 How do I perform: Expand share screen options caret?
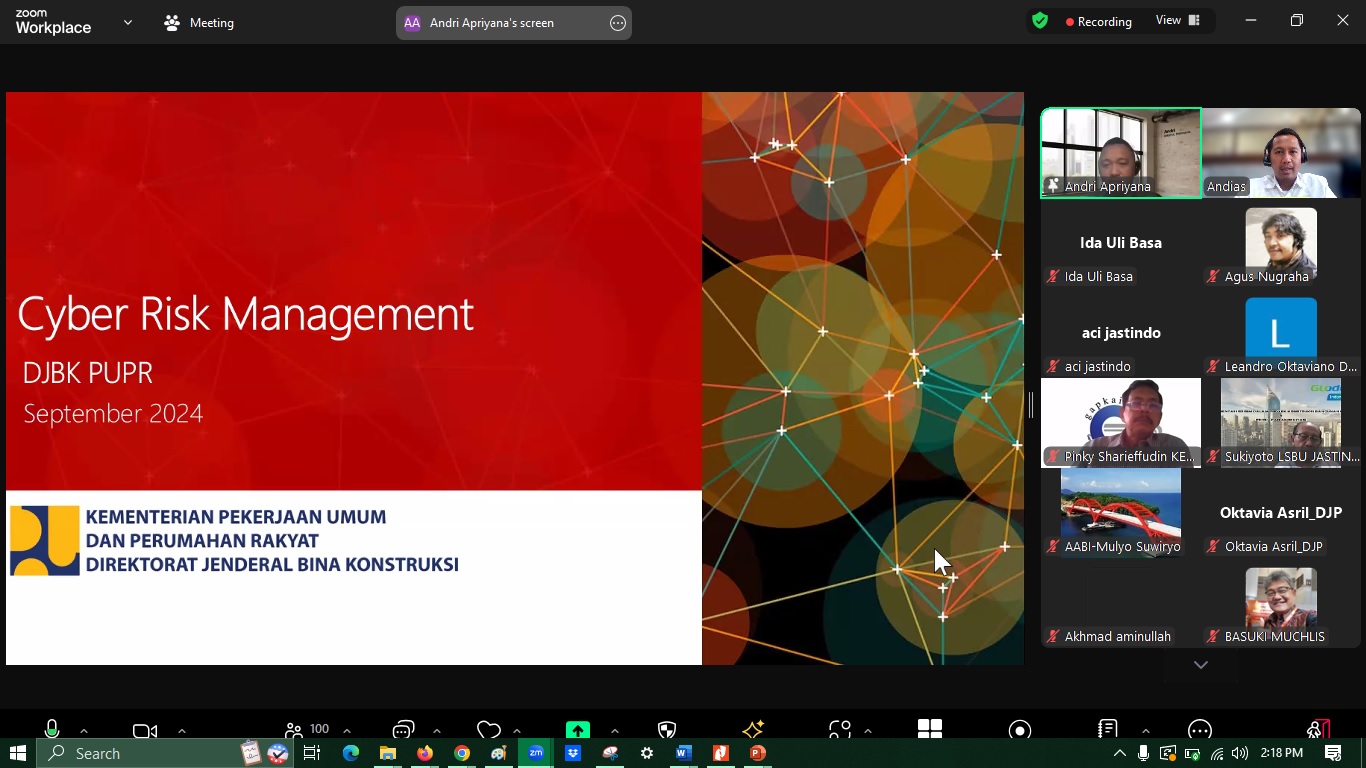point(614,731)
